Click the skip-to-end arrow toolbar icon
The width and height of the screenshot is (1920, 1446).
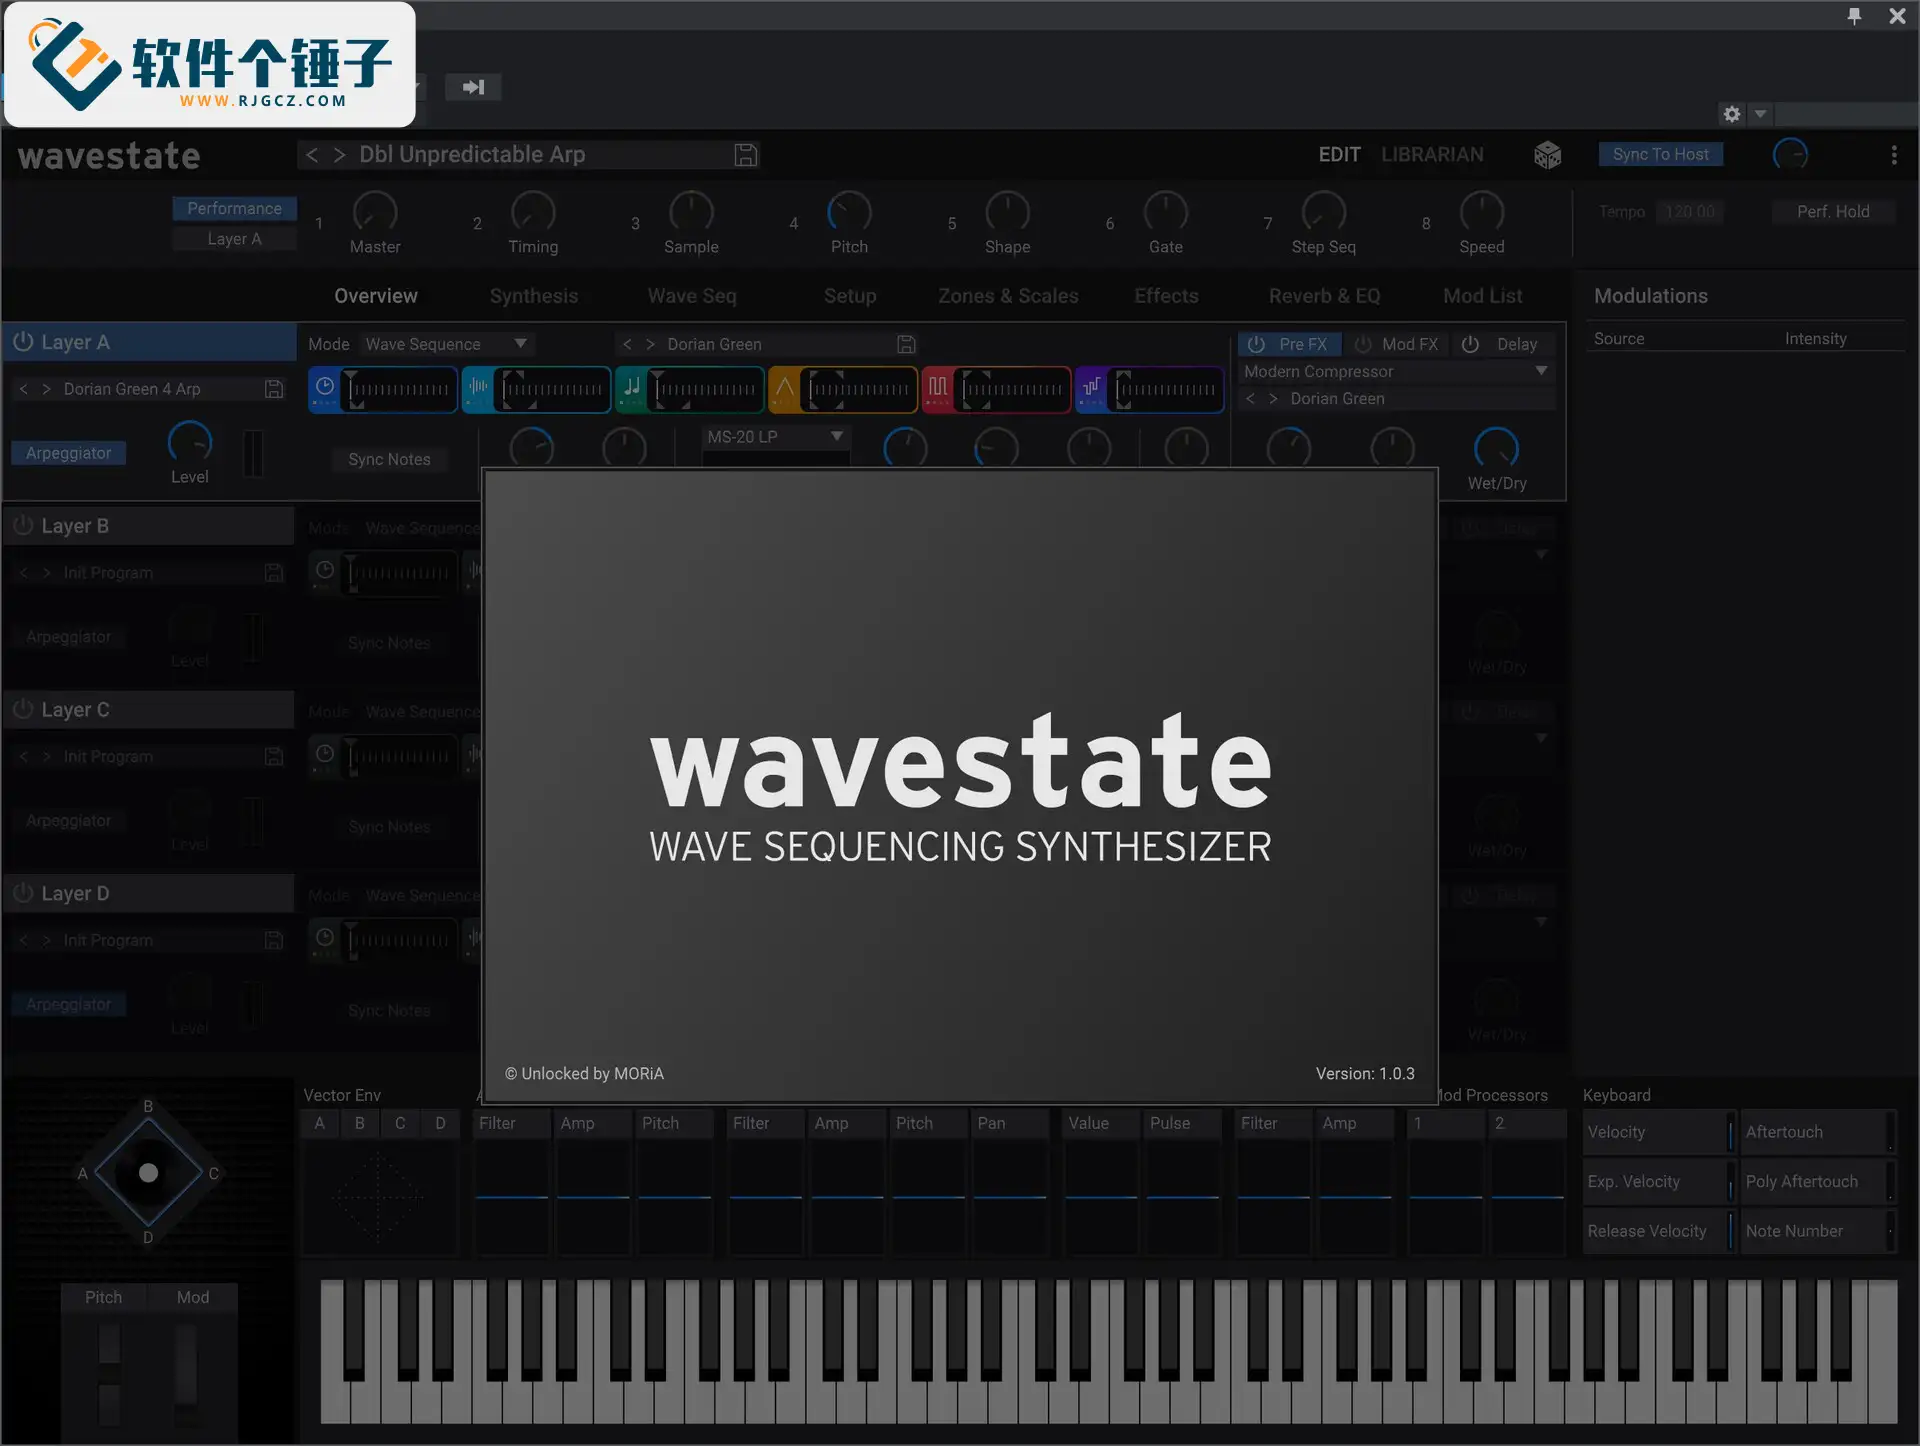pos(473,87)
